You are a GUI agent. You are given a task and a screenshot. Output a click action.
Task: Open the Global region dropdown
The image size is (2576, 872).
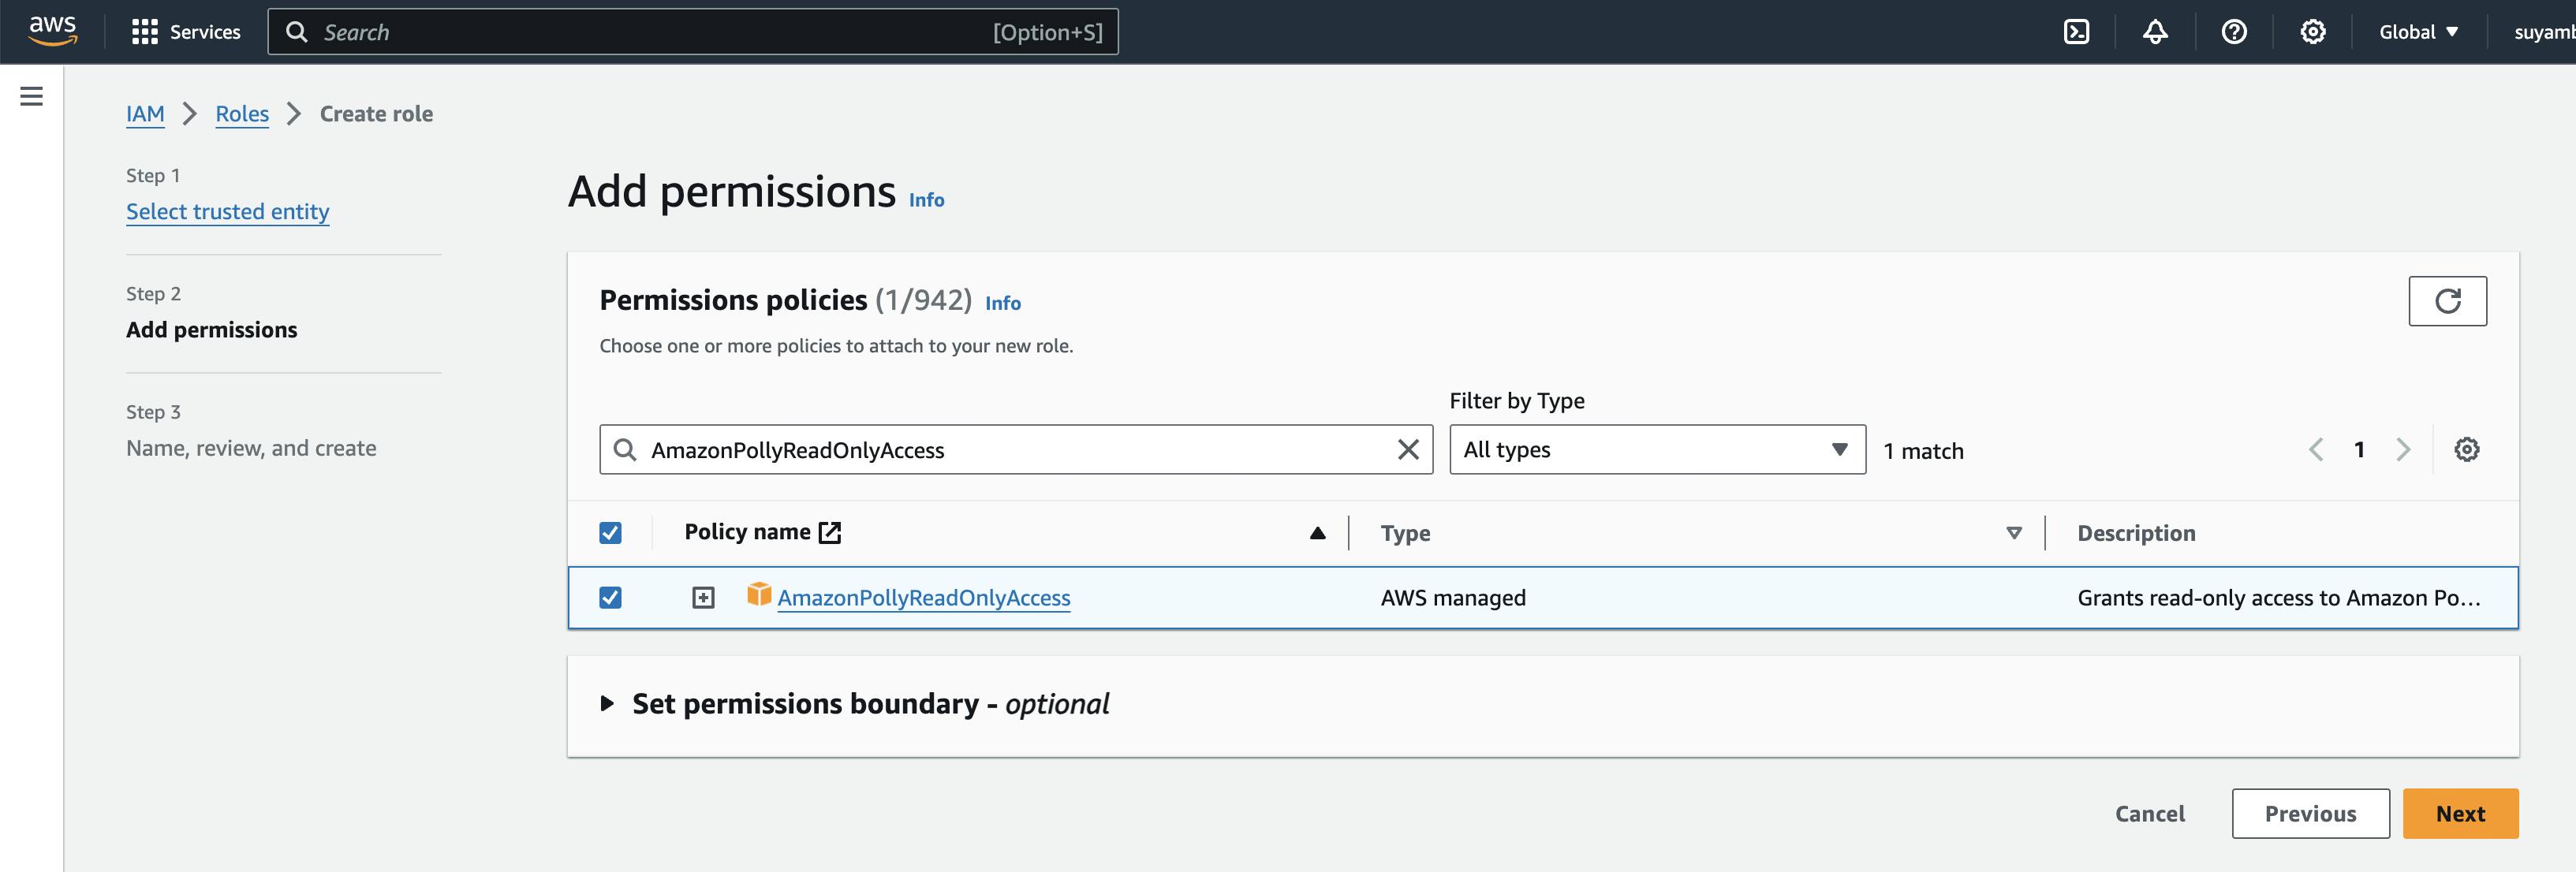click(2418, 32)
